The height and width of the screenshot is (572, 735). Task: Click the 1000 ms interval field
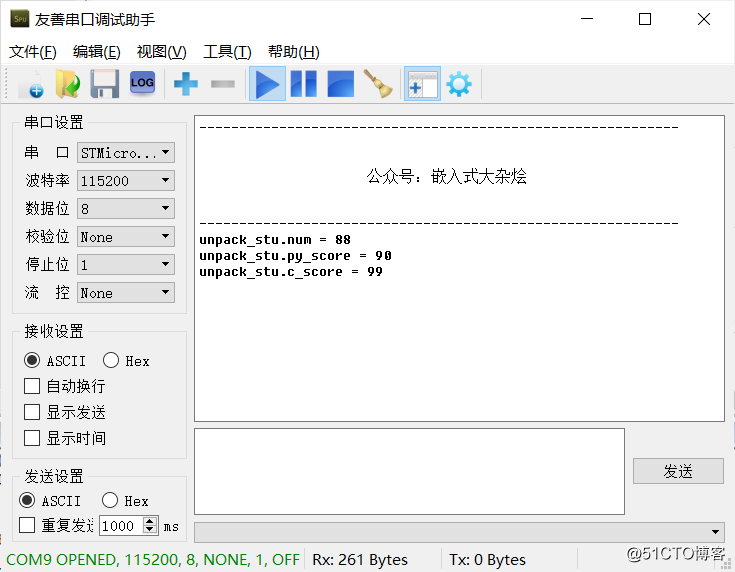click(x=120, y=526)
